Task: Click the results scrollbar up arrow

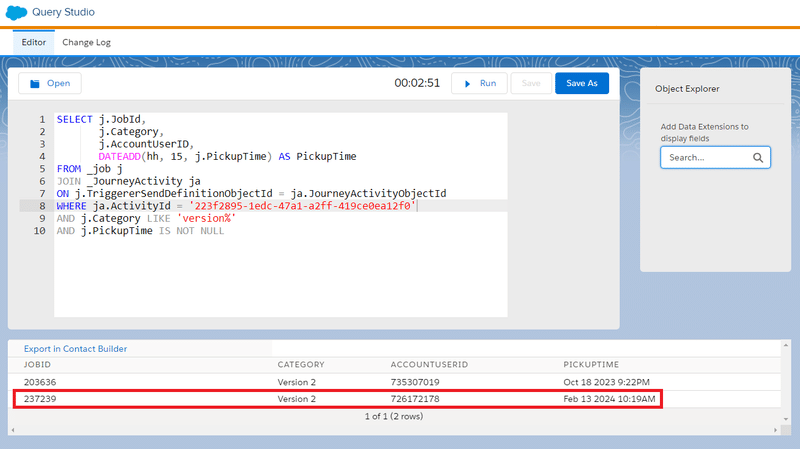Action: tap(786, 345)
